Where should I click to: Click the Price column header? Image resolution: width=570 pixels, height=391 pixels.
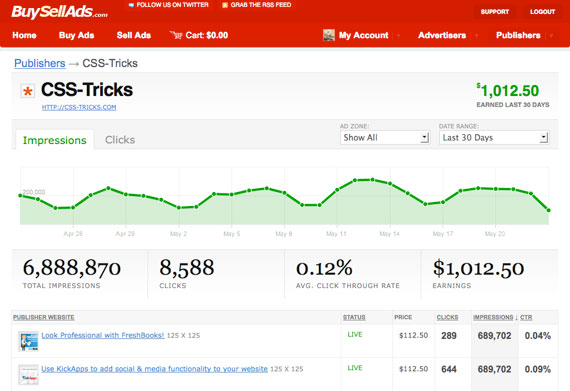[x=403, y=317]
